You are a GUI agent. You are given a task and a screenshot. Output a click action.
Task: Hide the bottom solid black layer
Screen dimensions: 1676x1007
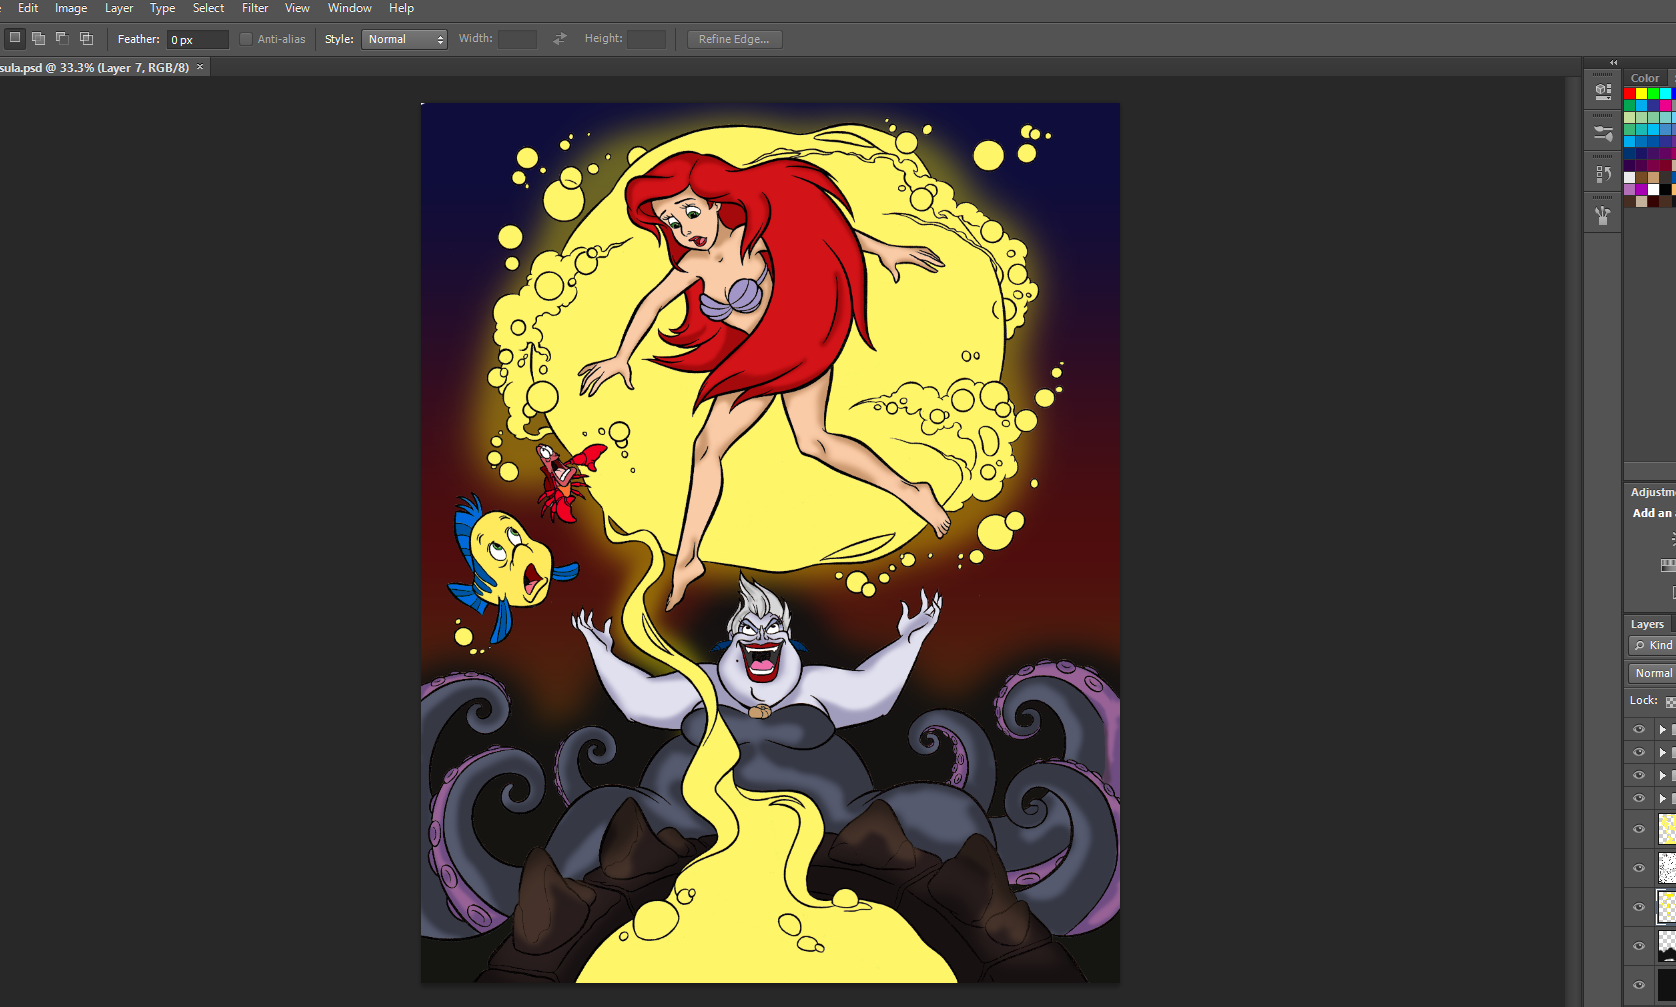(x=1639, y=985)
